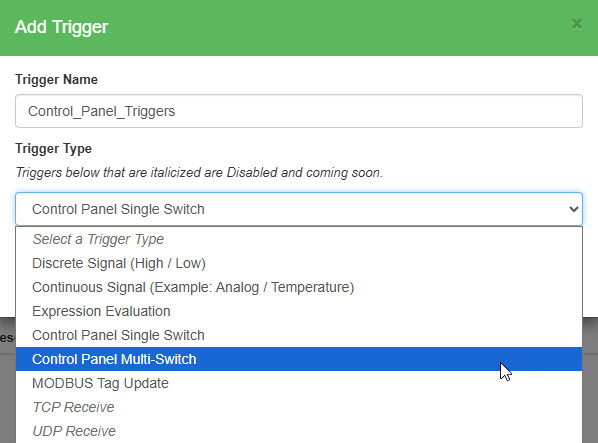Close the Add Trigger dialog

[577, 24]
